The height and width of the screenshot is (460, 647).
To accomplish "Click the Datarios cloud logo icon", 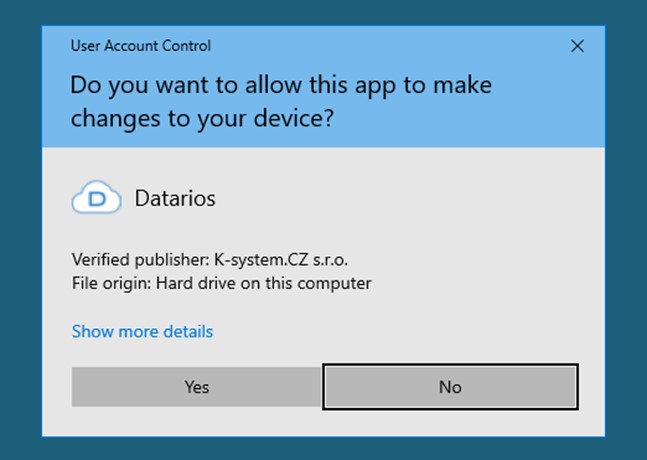I will point(96,198).
